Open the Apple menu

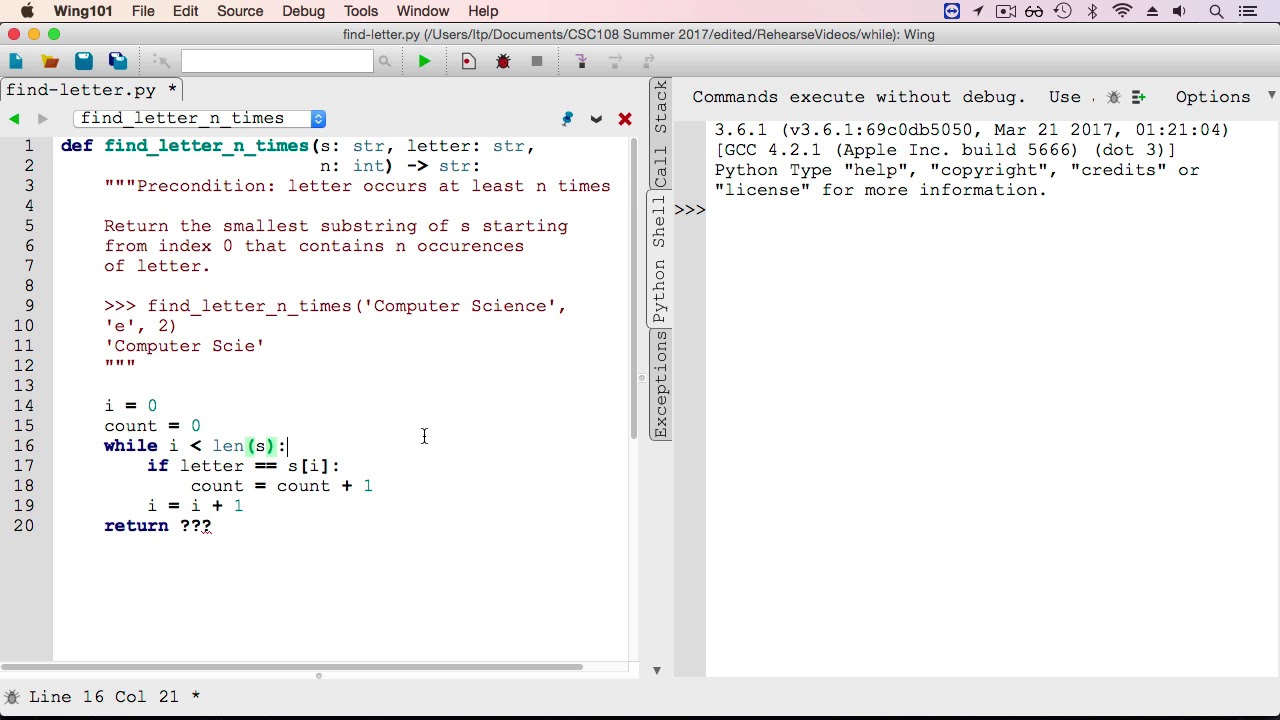pyautogui.click(x=27, y=11)
